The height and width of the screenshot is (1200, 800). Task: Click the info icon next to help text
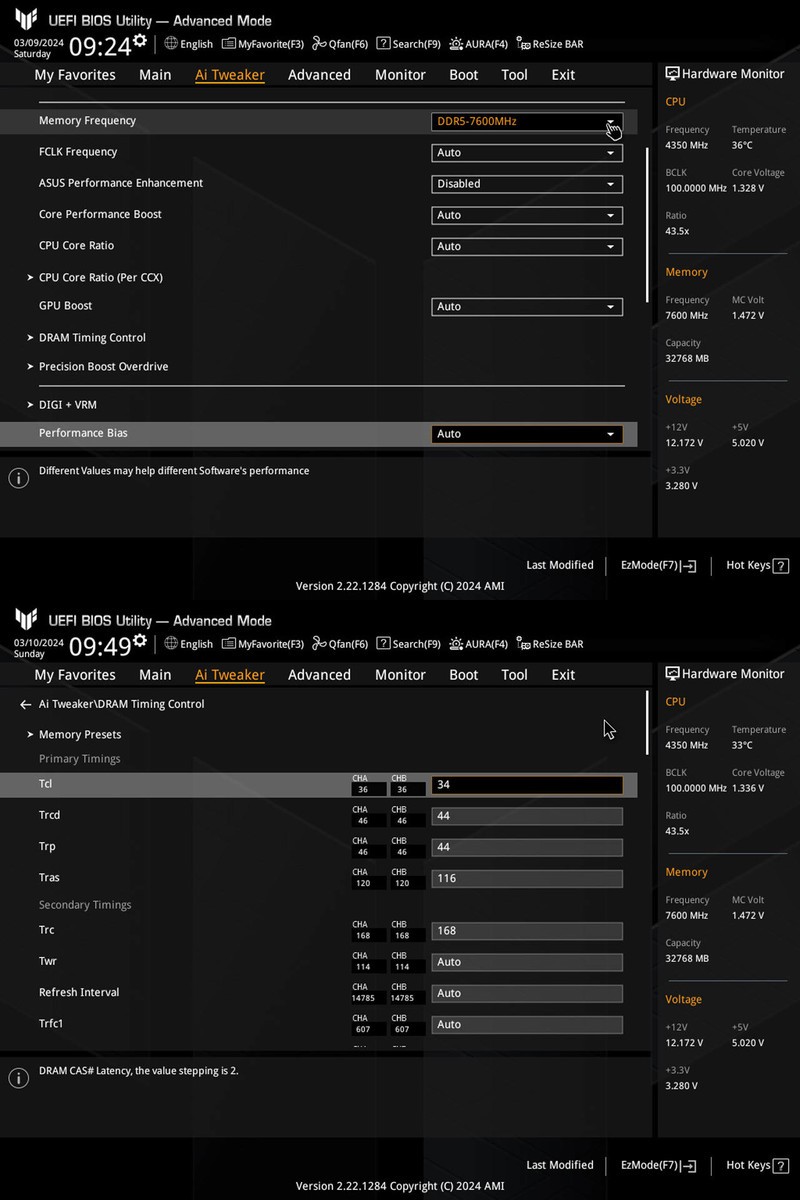click(18, 477)
